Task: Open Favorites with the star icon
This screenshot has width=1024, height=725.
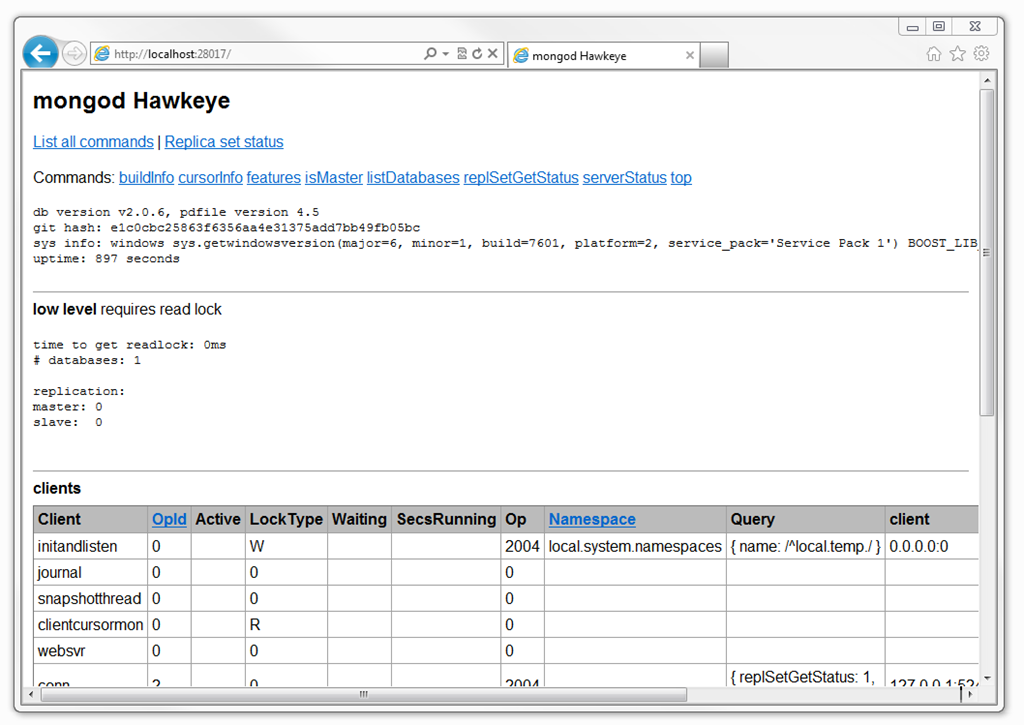Action: point(958,54)
